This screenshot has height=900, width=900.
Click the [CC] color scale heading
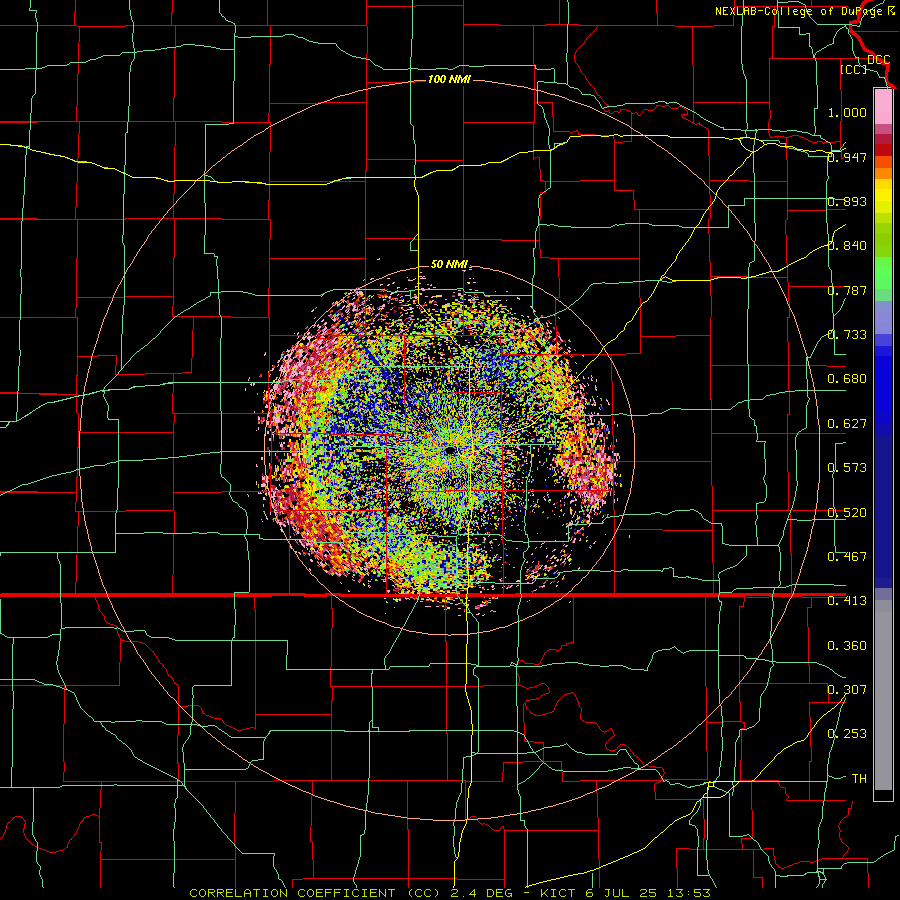(854, 69)
